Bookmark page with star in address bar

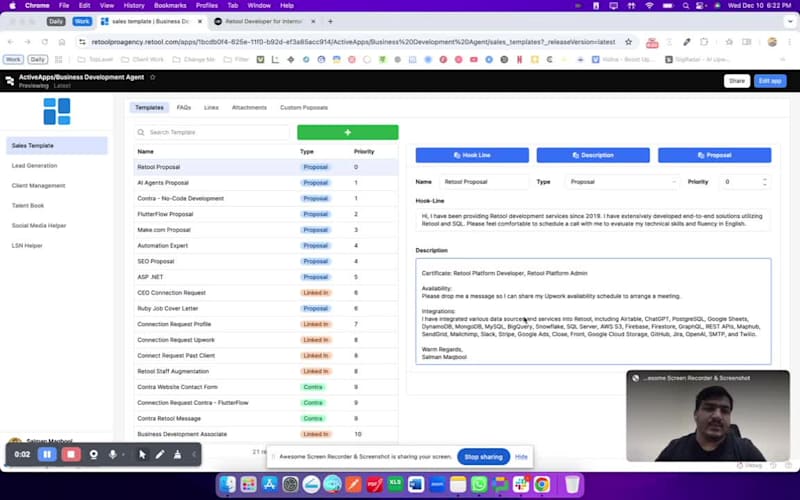[x=629, y=42]
